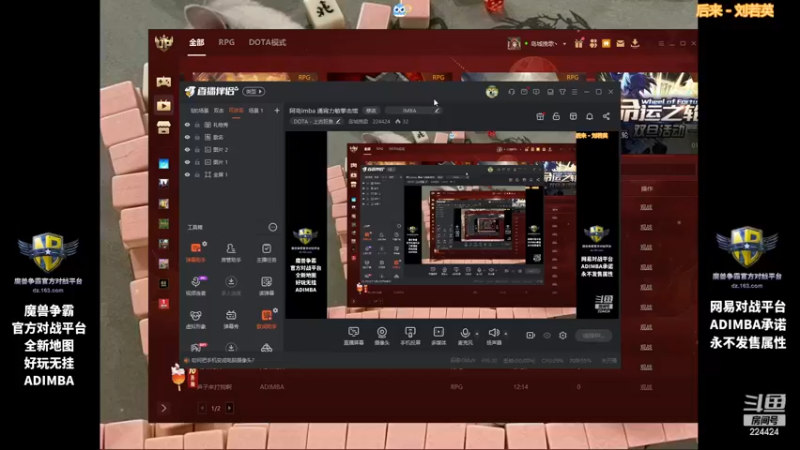Screen dimensions: 800x450
Task: Click the 修改 button beside room title
Action: (x=371, y=111)
